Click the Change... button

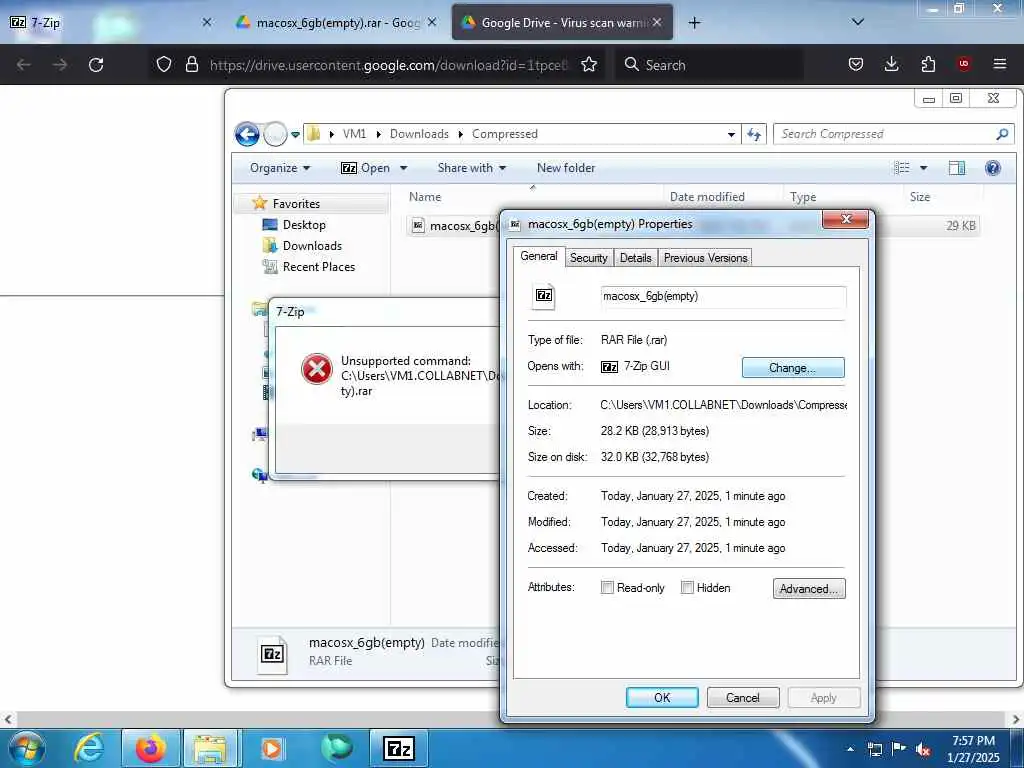pos(793,368)
